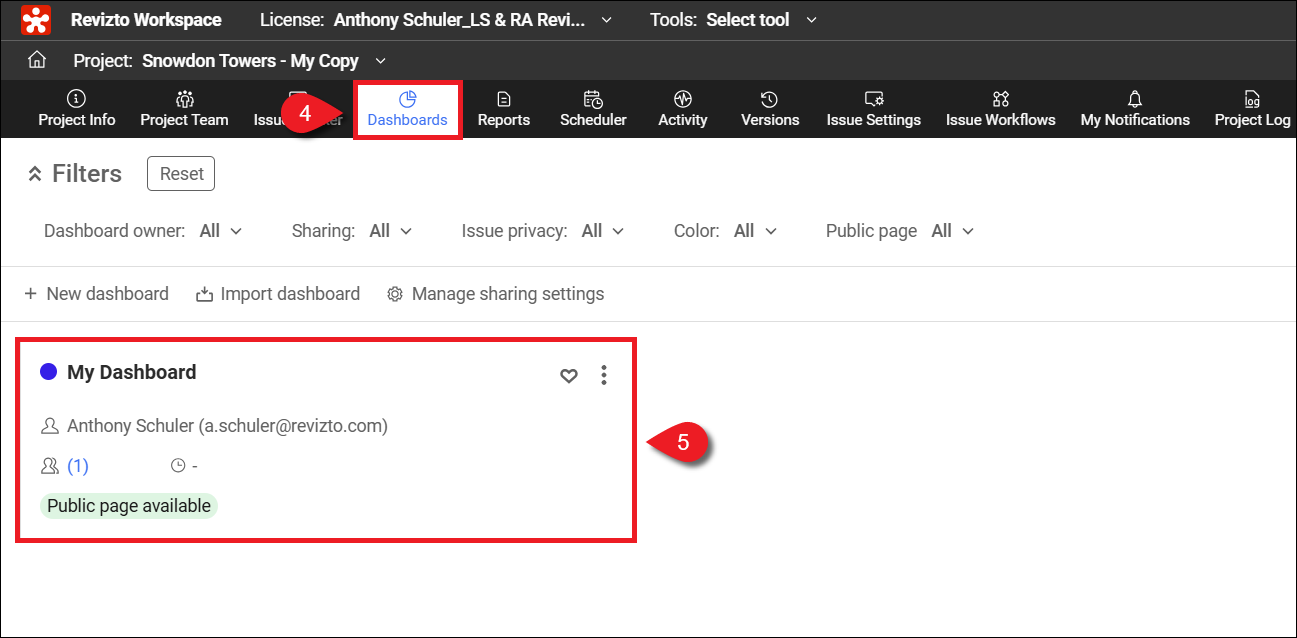Expand the Dashboard owner filter dropdown
Viewport: 1297px width, 638px height.
221,231
